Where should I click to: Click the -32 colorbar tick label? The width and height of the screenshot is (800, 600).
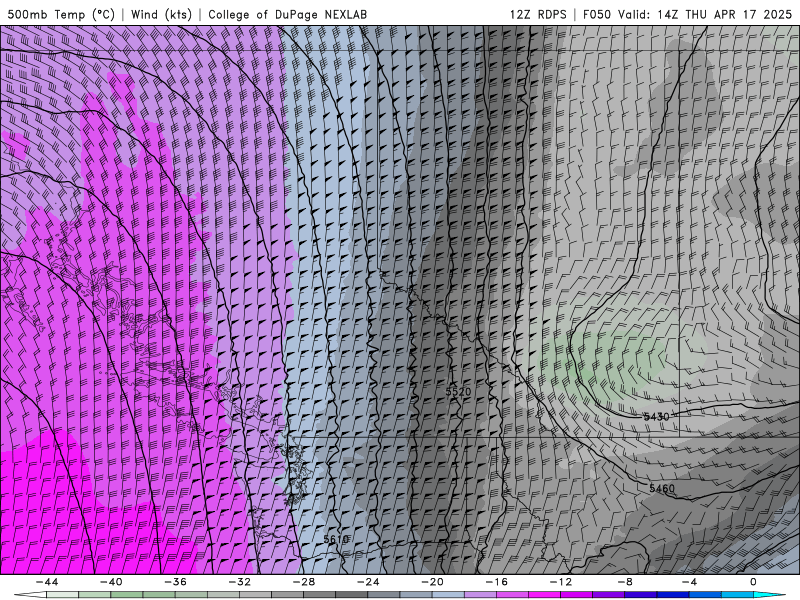tap(240, 582)
